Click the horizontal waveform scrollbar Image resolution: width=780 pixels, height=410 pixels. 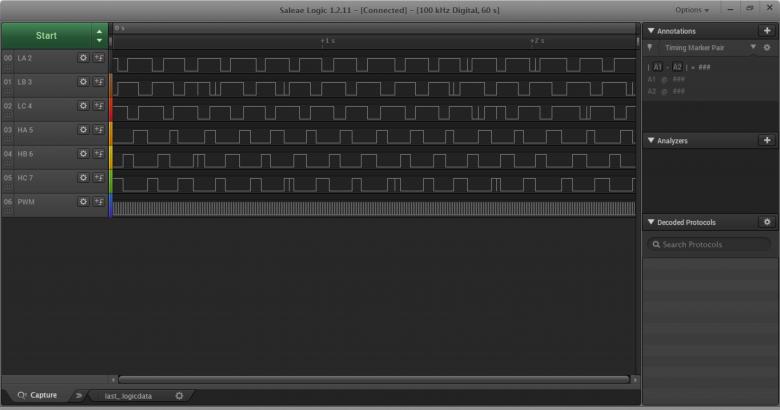tap(374, 380)
